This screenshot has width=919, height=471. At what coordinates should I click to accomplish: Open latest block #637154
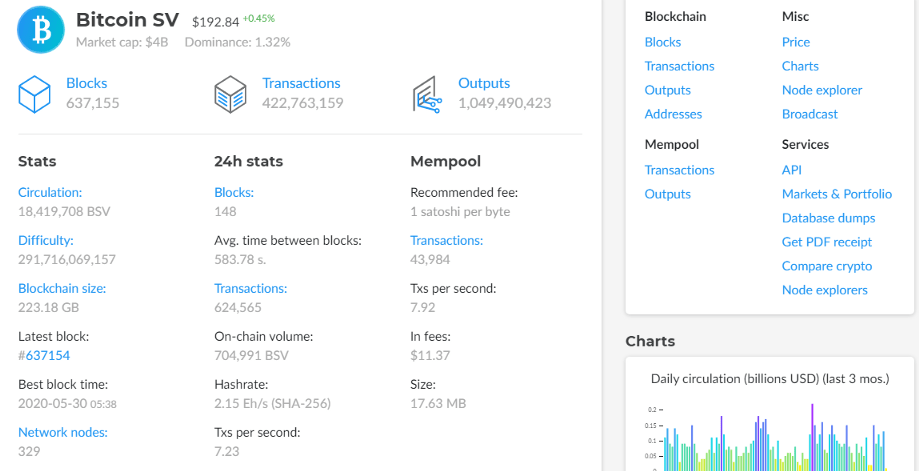[47, 355]
